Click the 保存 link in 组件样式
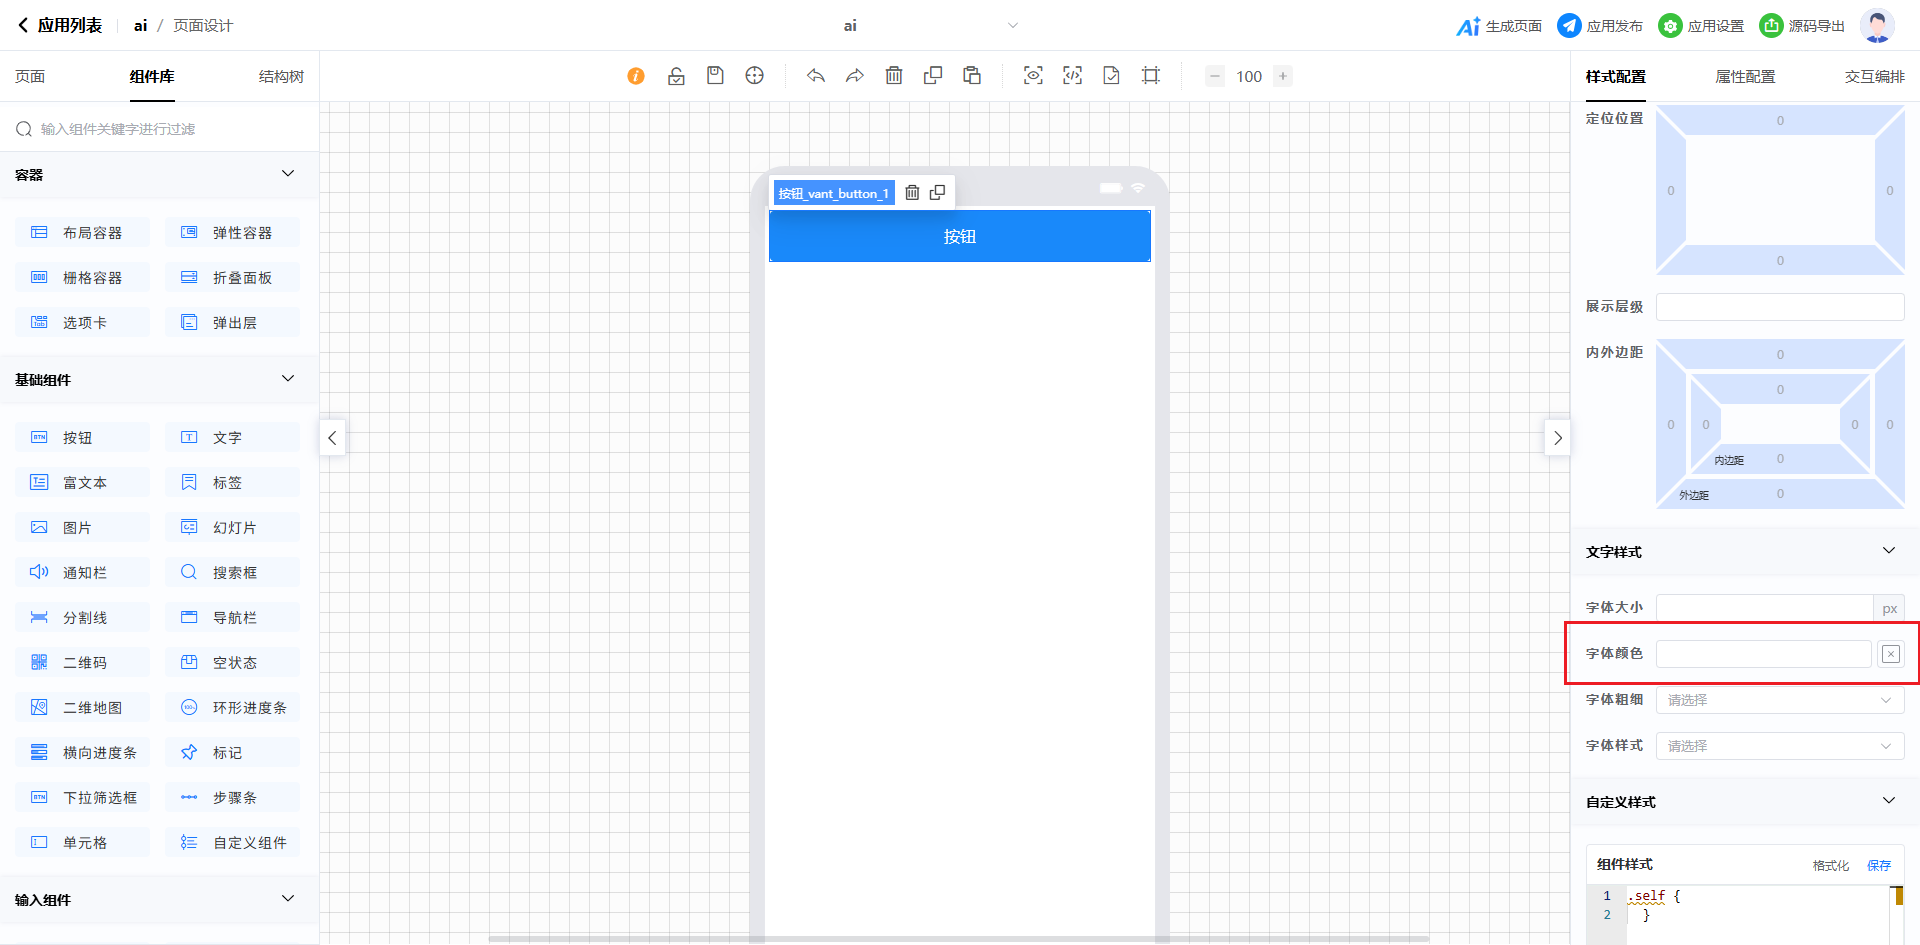Viewport: 1920px width, 945px height. 1878,866
